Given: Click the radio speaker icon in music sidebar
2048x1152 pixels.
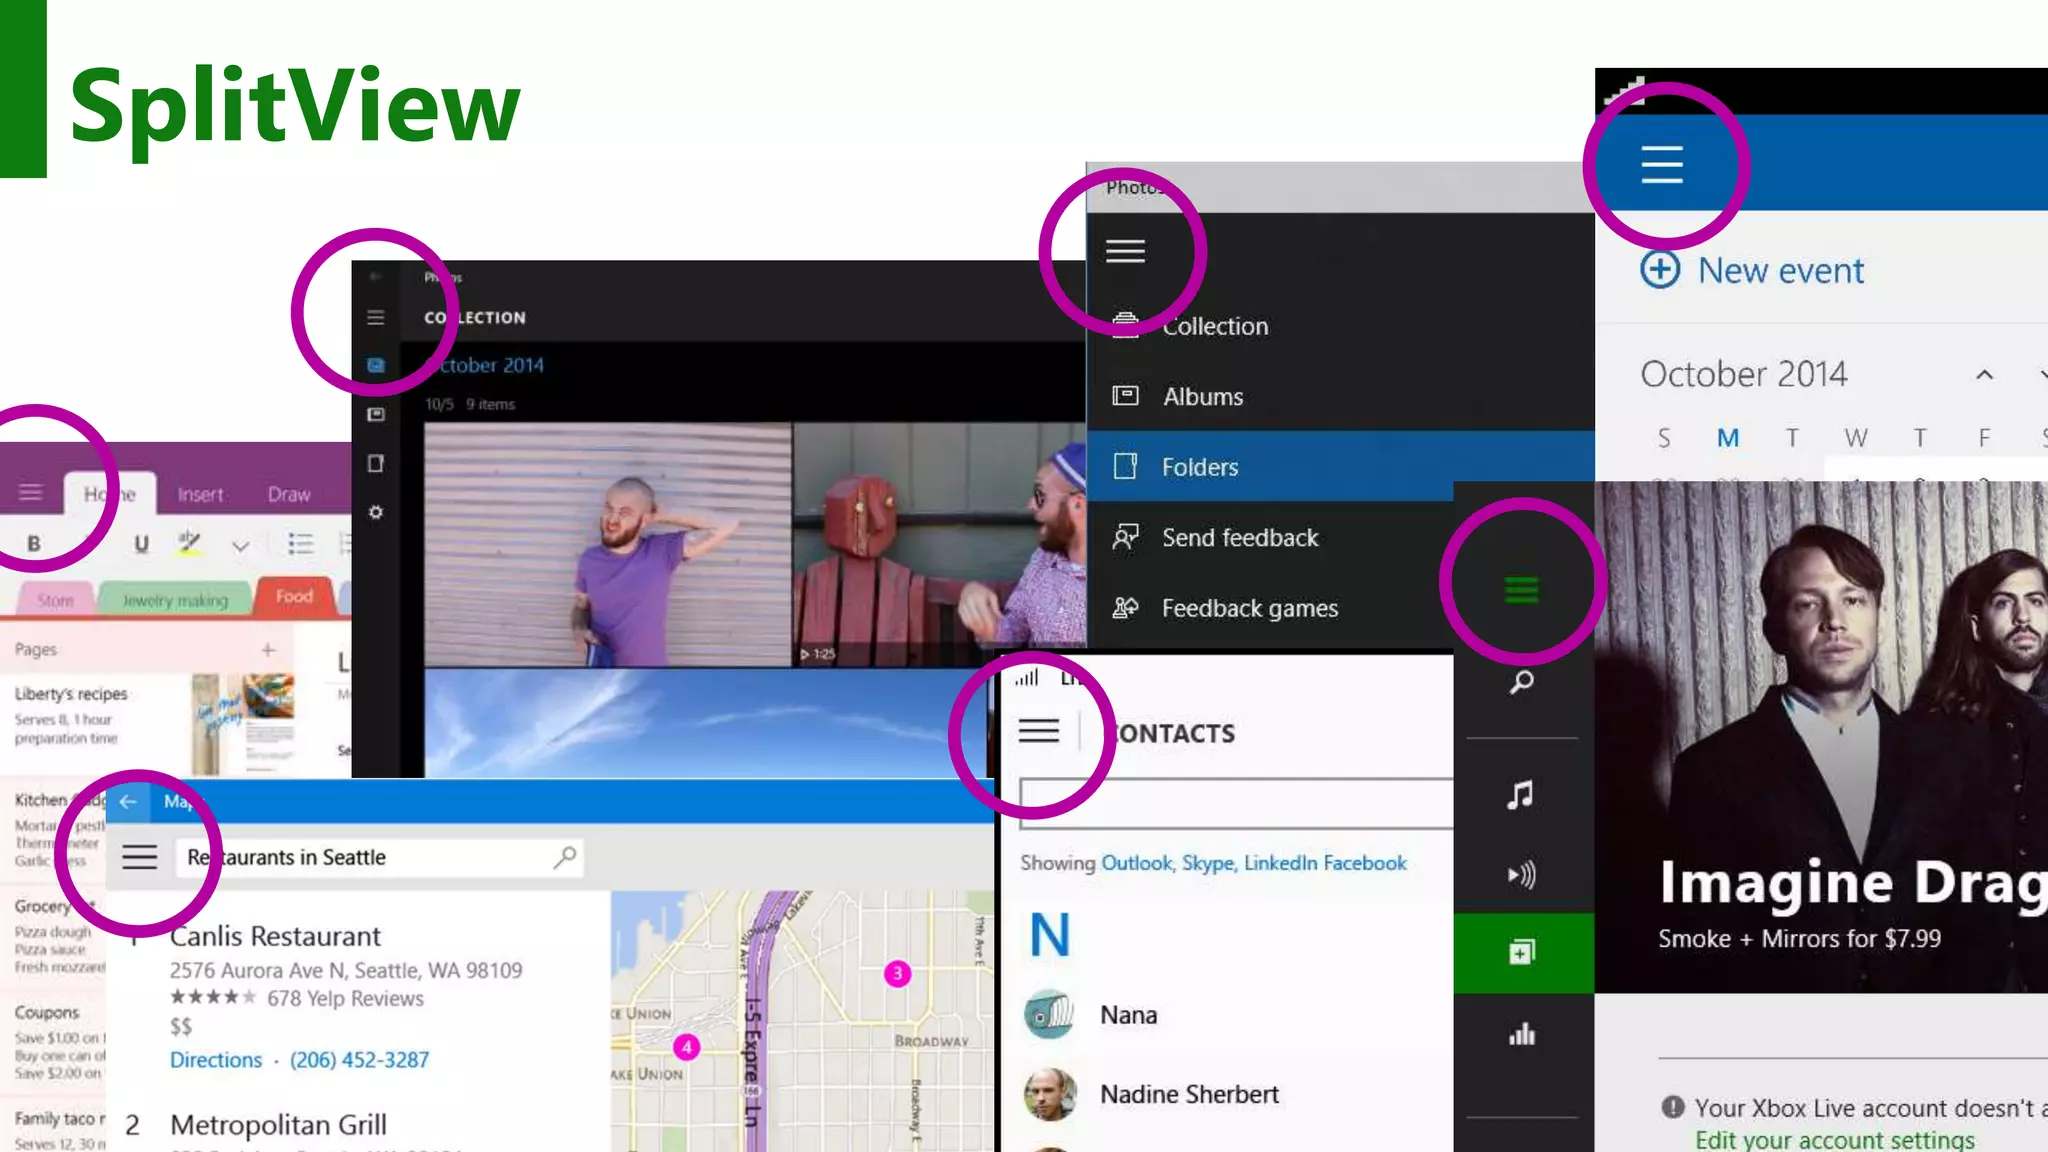Looking at the screenshot, I should pos(1521,875).
